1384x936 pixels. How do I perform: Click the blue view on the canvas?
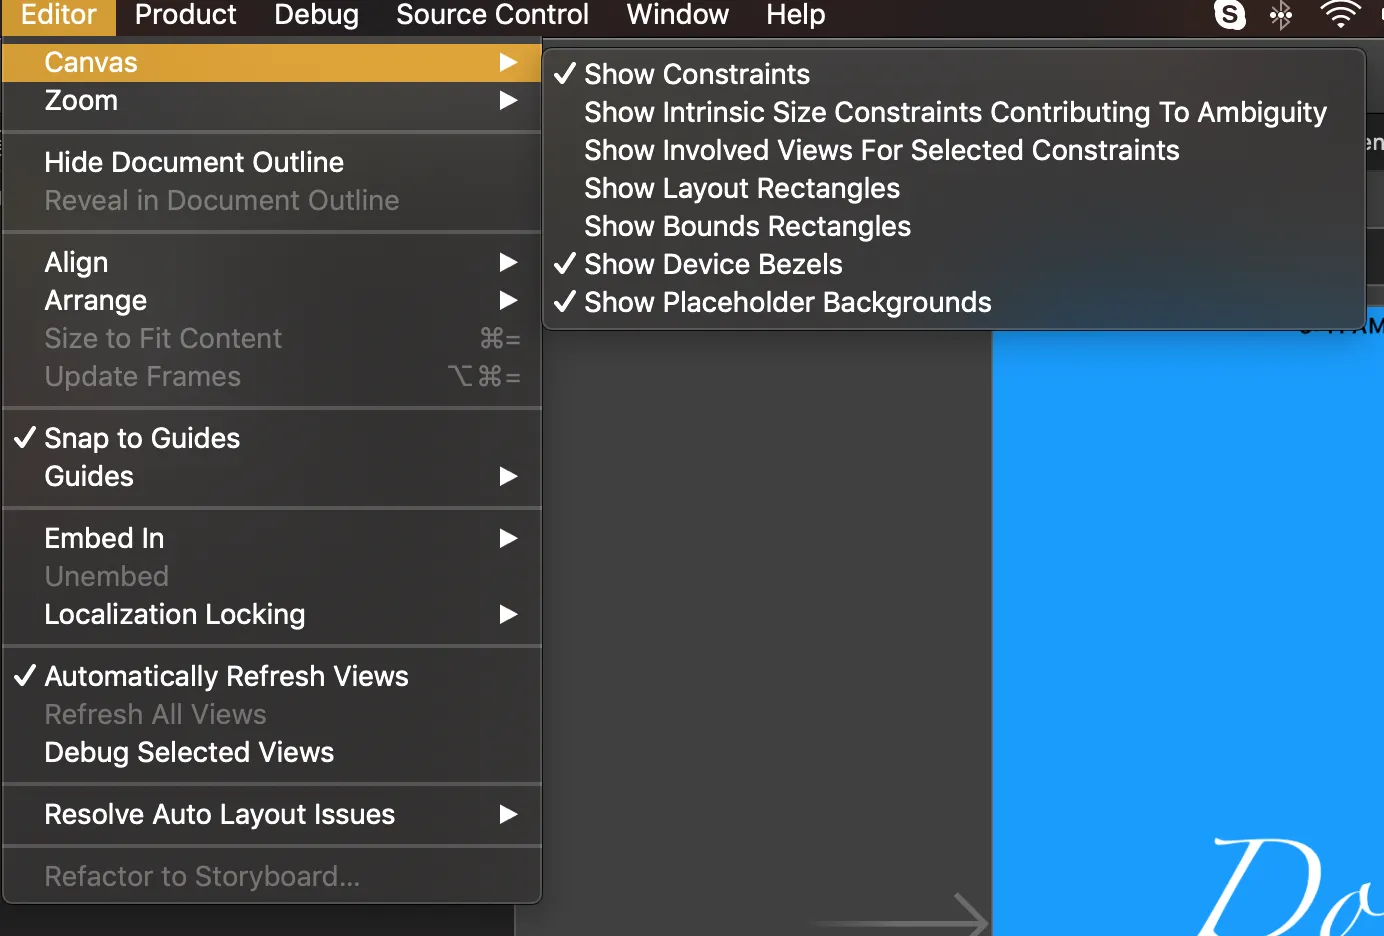coord(1180,600)
